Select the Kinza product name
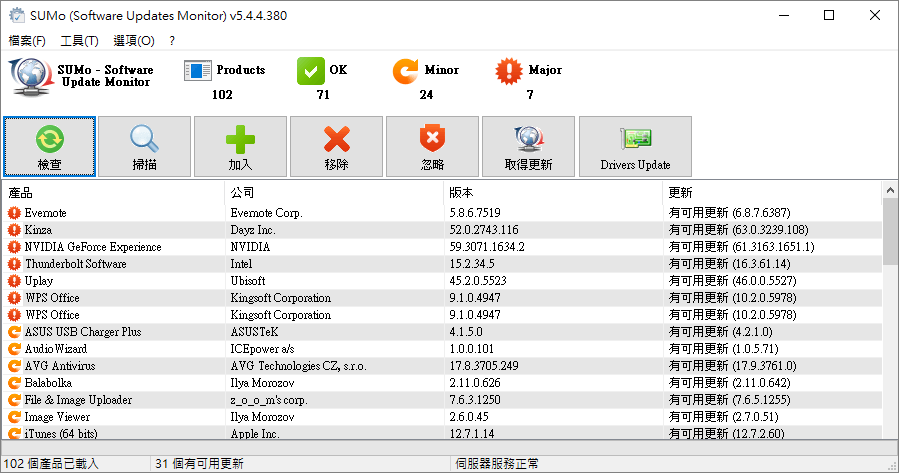 tap(38, 230)
